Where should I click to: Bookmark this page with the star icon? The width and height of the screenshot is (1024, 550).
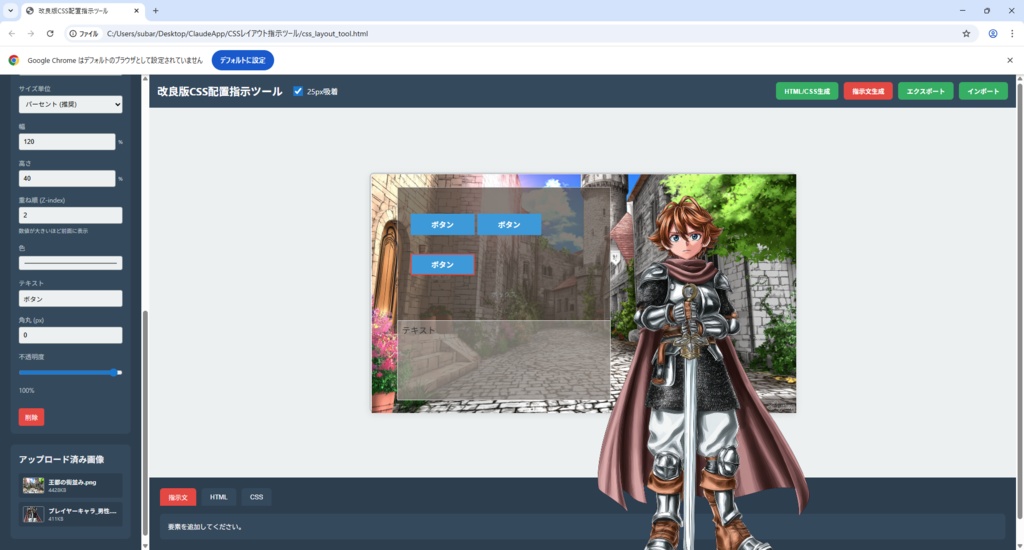(x=966, y=33)
